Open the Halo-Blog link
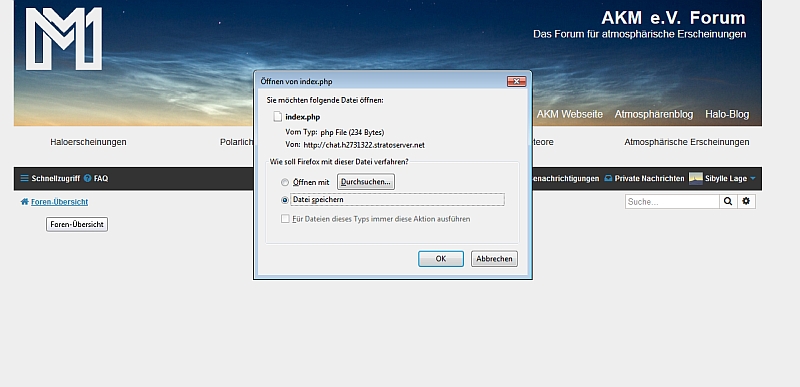 click(x=727, y=114)
